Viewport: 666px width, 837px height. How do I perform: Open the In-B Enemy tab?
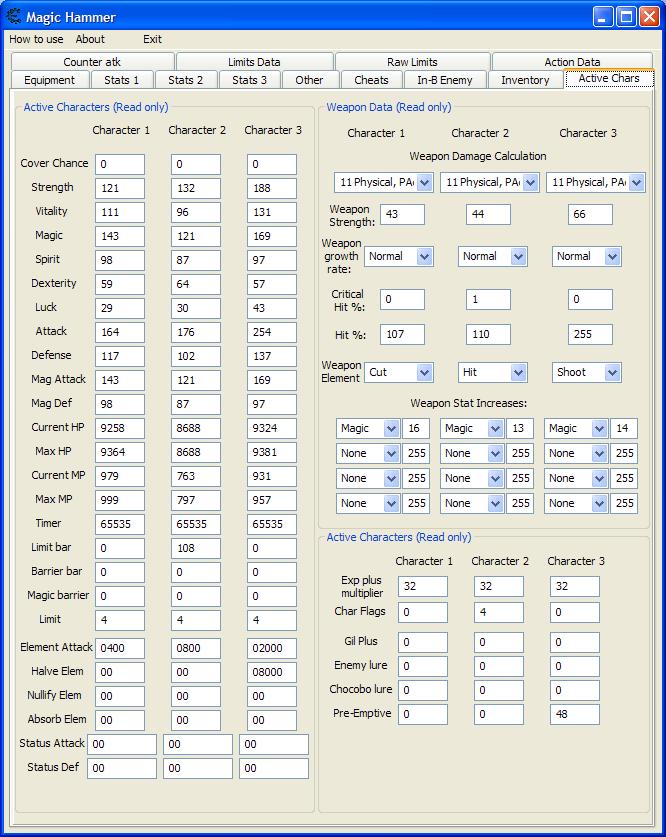(x=445, y=80)
